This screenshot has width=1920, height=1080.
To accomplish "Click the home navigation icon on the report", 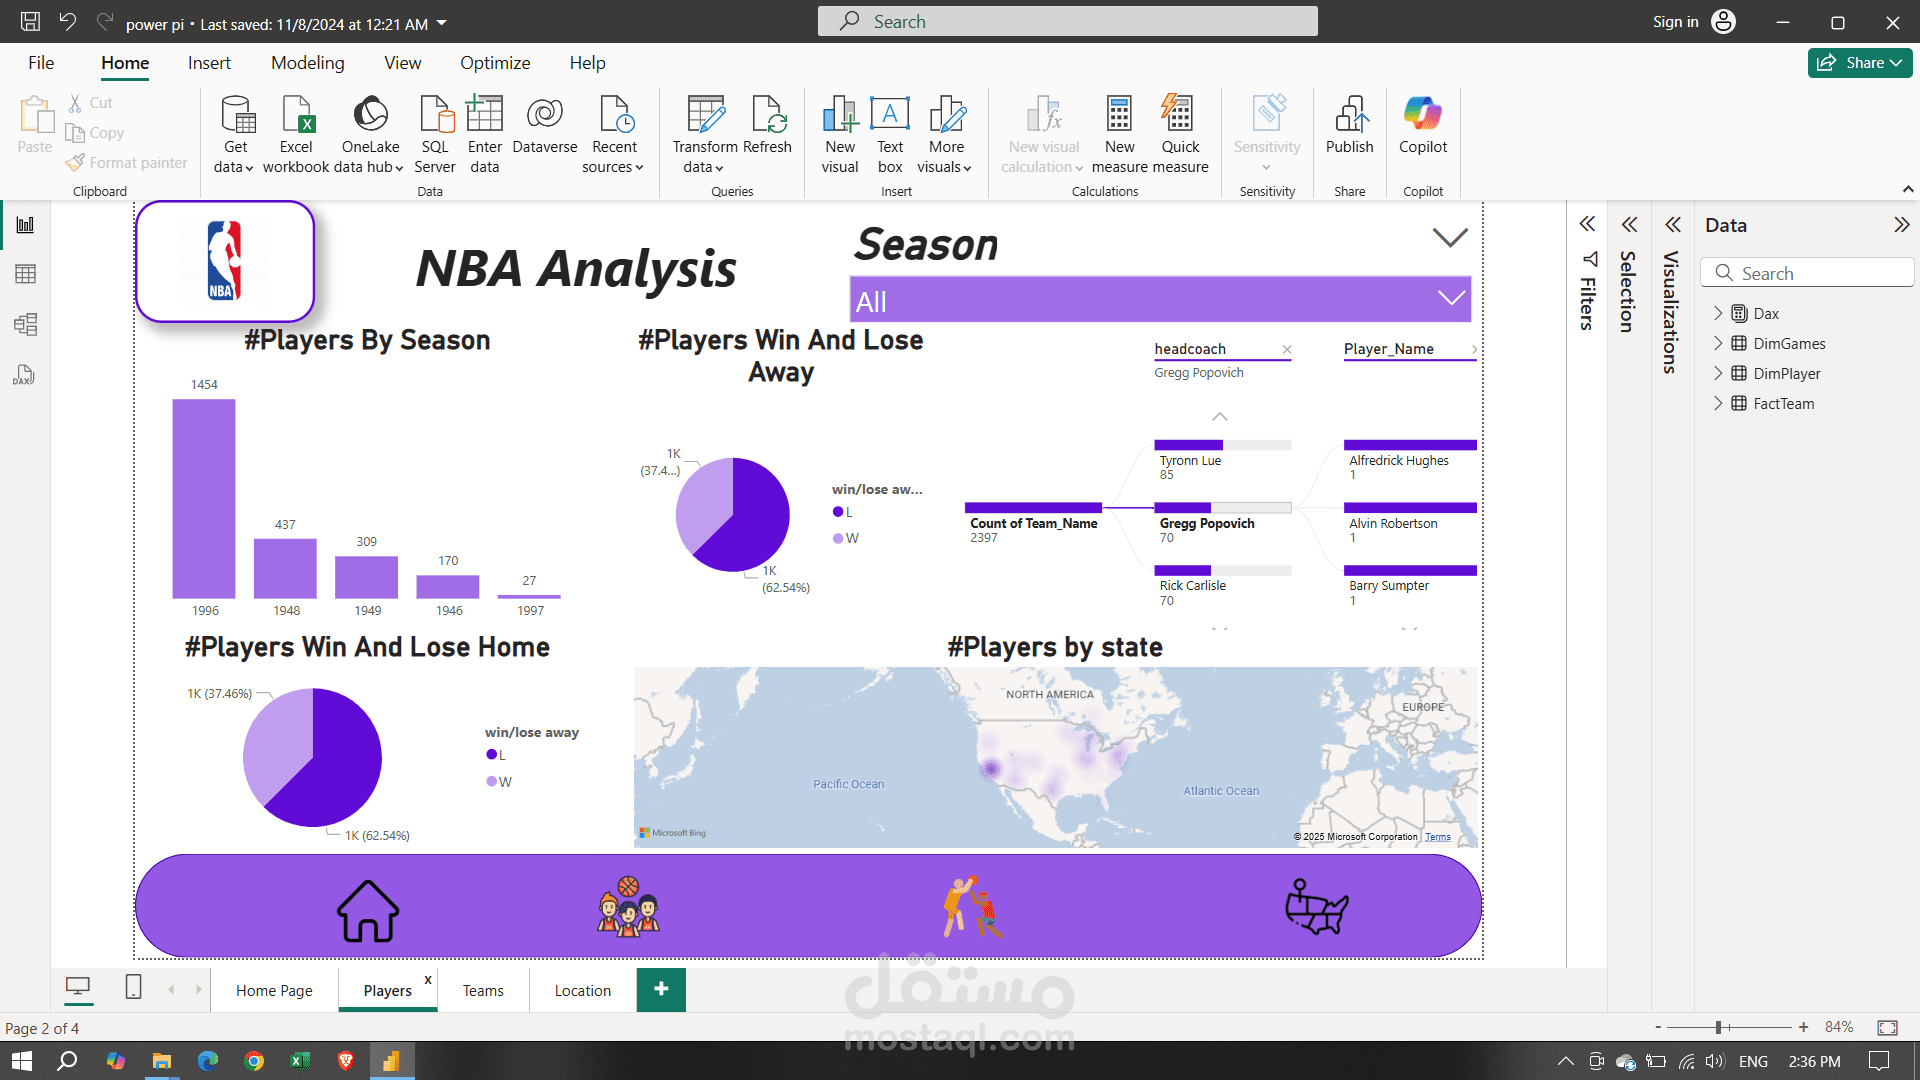I will pos(367,910).
